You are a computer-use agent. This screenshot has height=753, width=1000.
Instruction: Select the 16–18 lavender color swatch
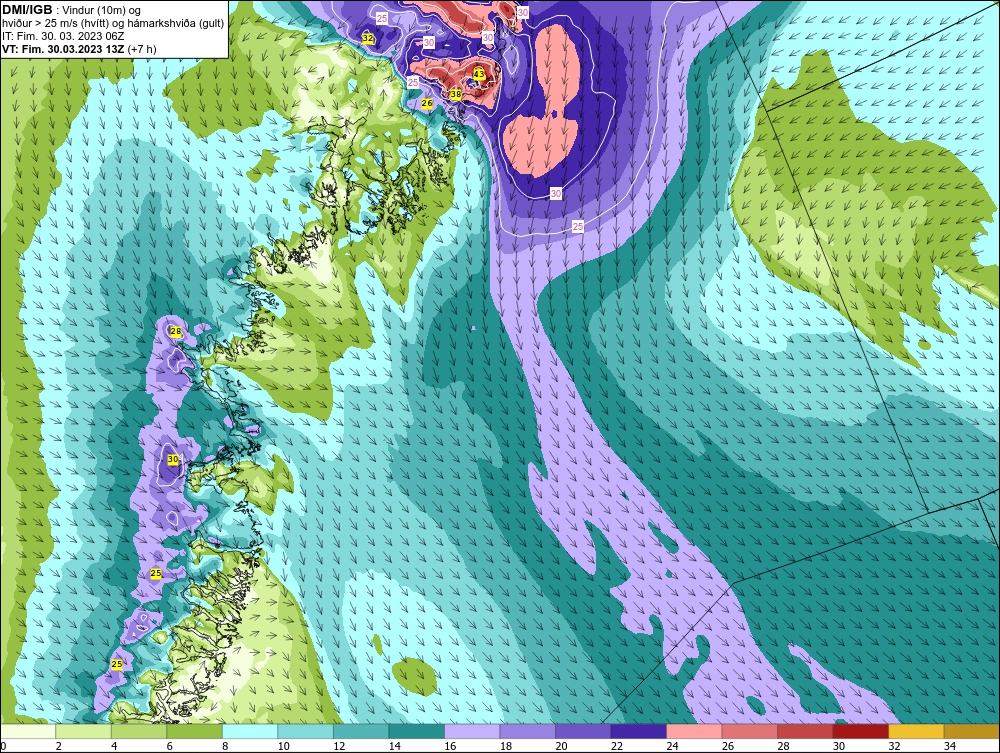472,731
